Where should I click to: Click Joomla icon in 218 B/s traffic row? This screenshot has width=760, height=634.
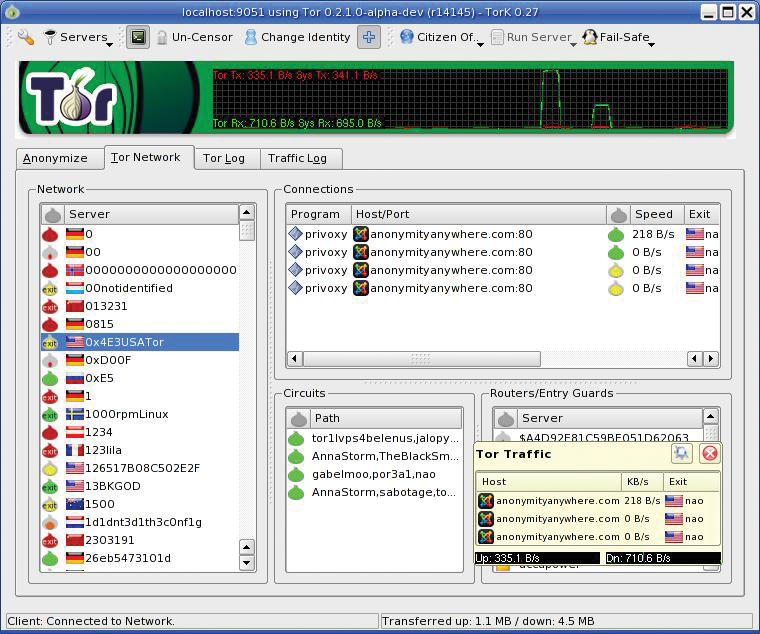click(x=486, y=501)
